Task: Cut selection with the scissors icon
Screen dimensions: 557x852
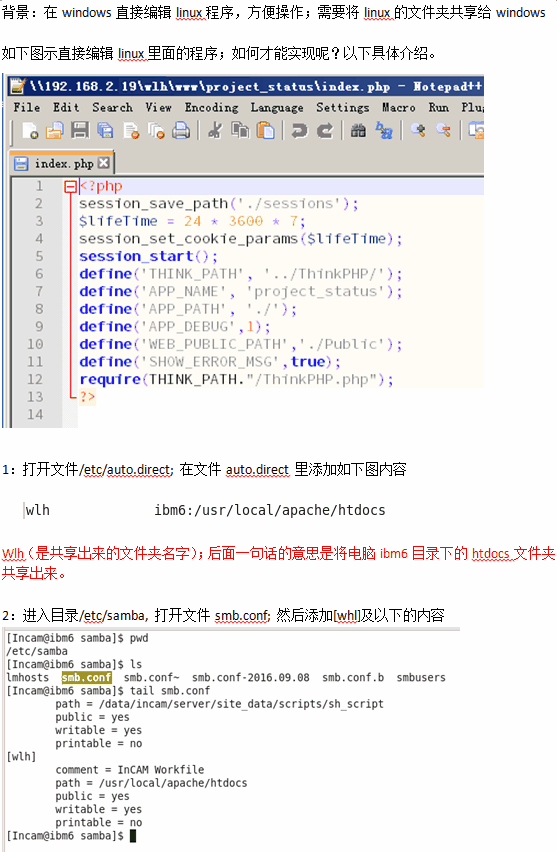Action: pyautogui.click(x=215, y=131)
